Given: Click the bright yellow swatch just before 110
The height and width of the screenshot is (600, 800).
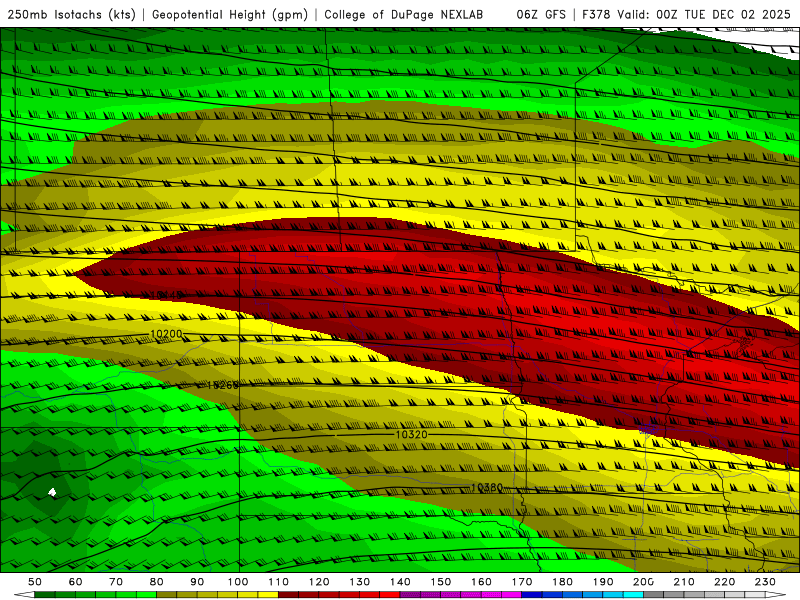Looking at the screenshot, I should (268, 595).
